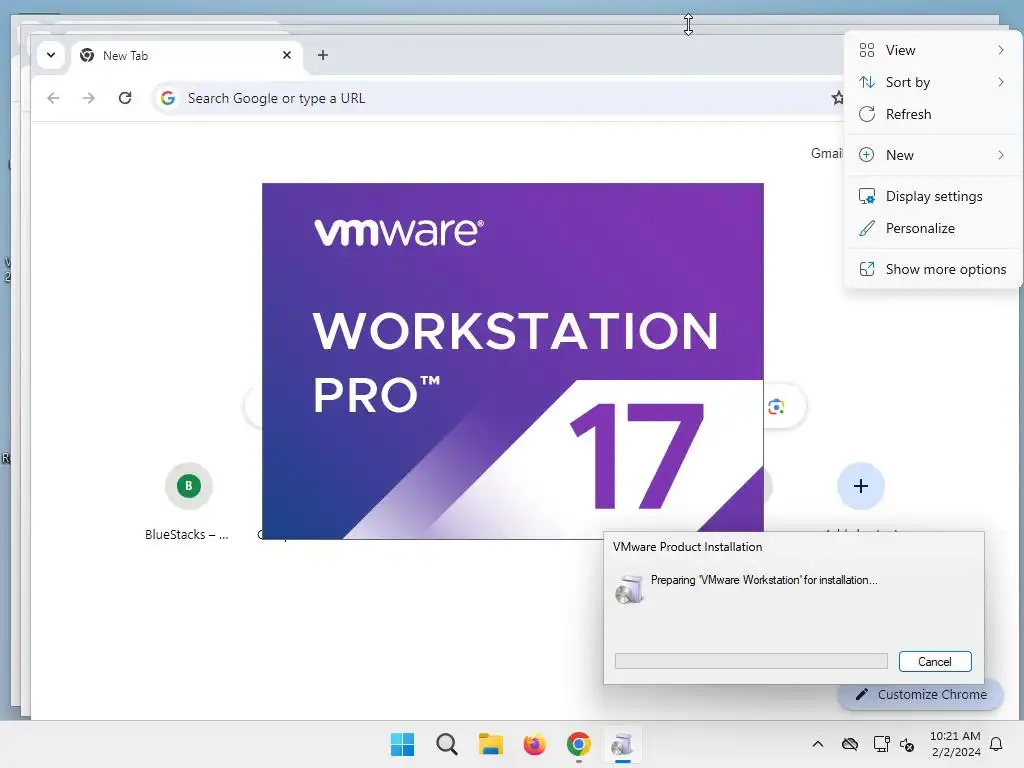Click the muted volume tray icon
The width and height of the screenshot is (1024, 768).
coord(907,744)
